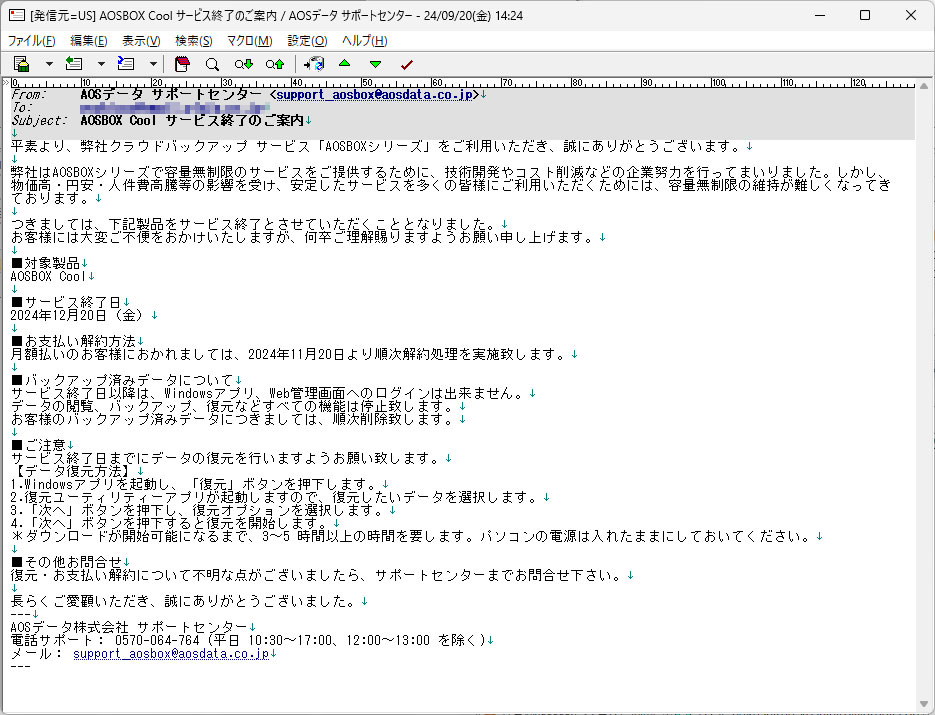
Task: Click the sender email link in From header
Action: point(374,94)
